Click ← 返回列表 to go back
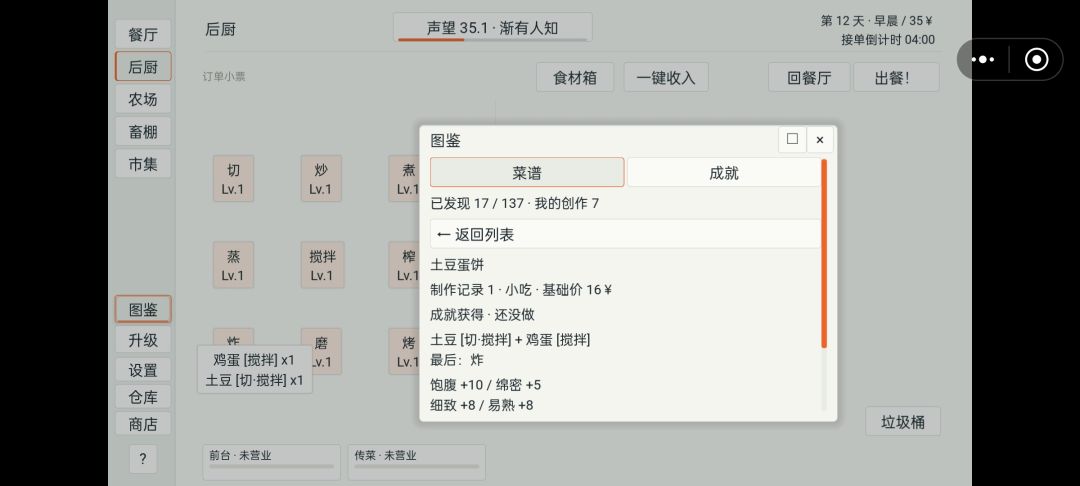The width and height of the screenshot is (1080, 486). pos(625,234)
